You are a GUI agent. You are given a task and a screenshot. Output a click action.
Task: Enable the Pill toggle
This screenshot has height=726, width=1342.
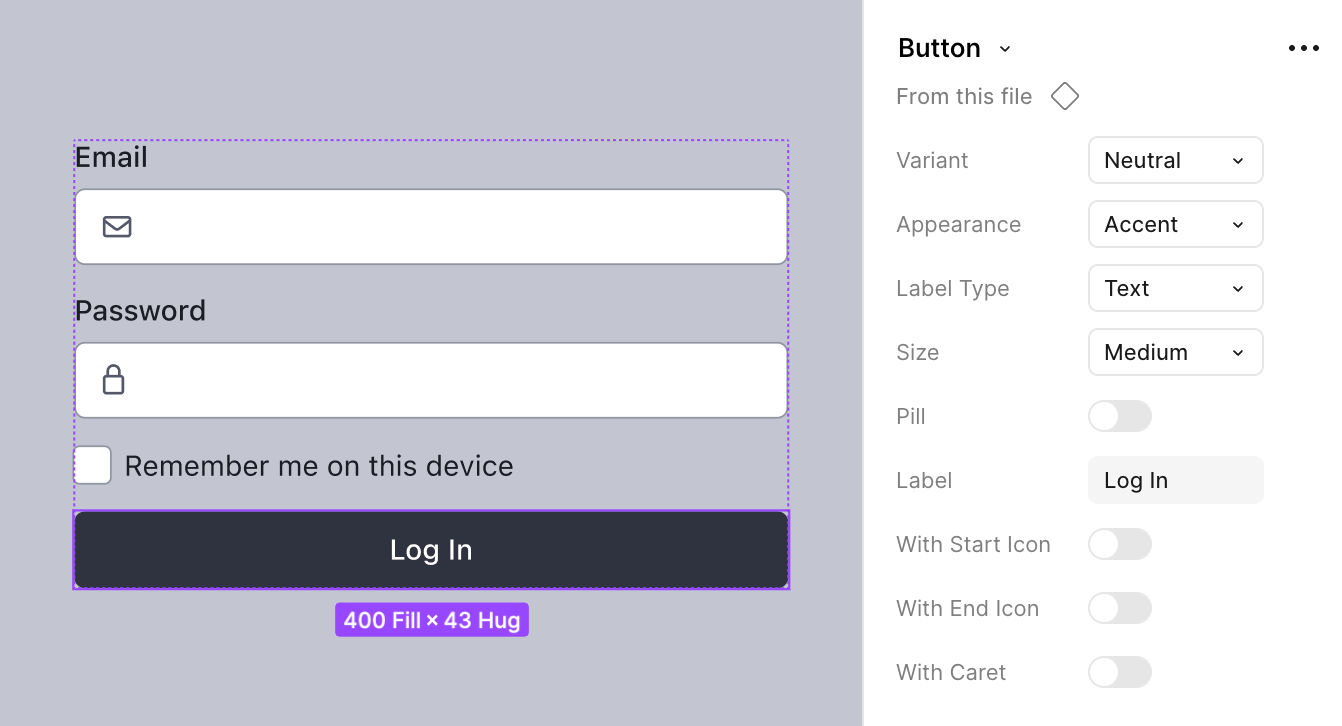click(1119, 416)
